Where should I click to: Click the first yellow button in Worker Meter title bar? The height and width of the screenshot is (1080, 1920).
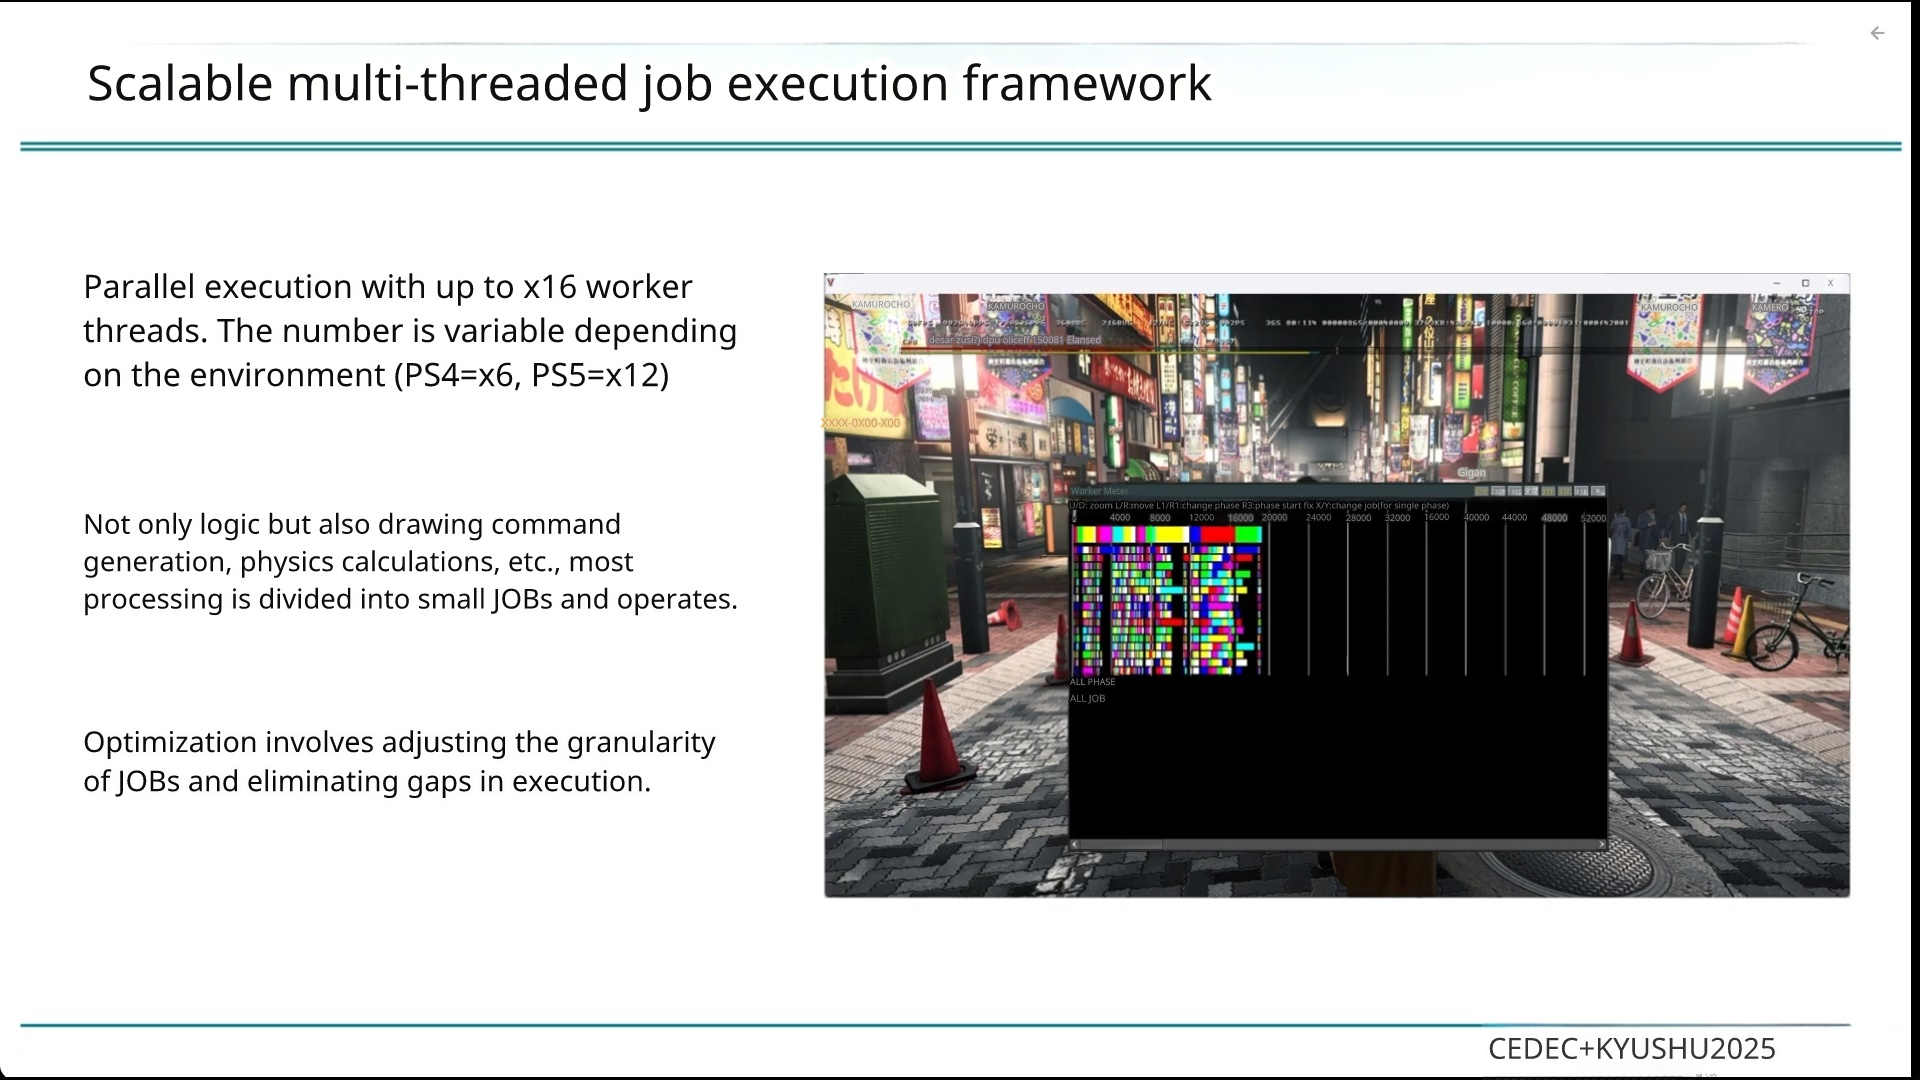click(1481, 491)
